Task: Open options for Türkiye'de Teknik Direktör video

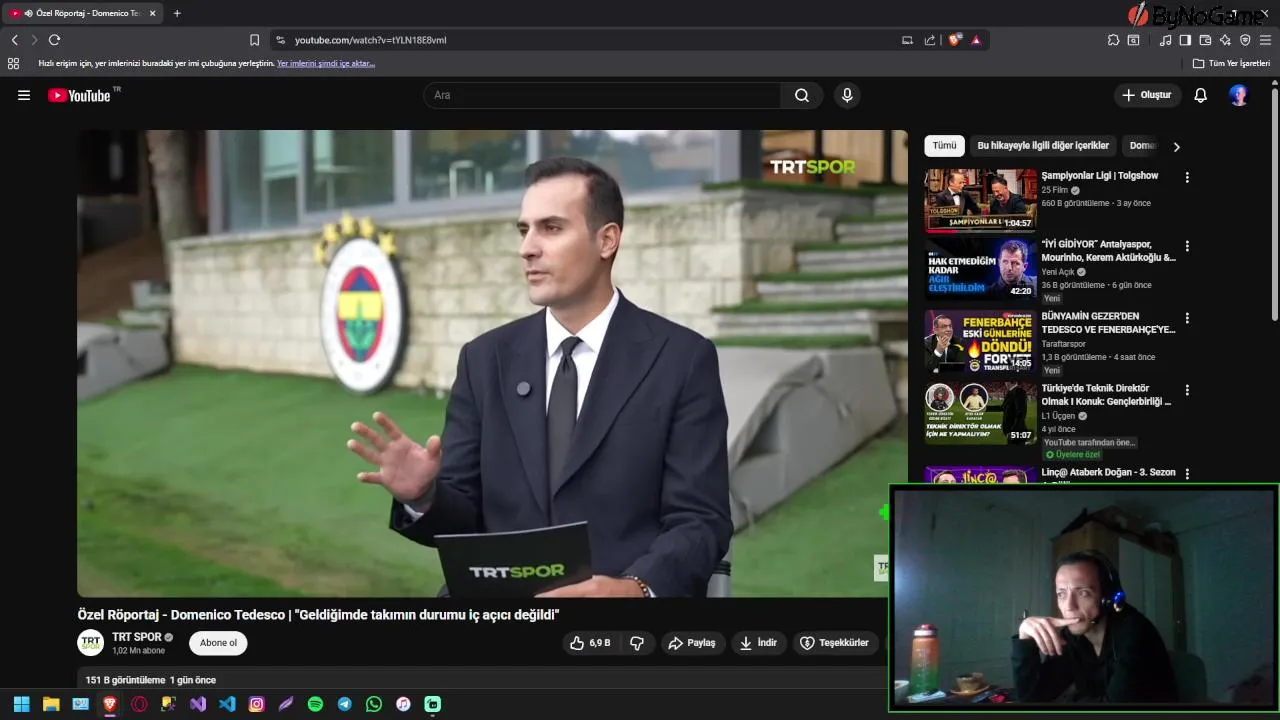Action: click(1187, 390)
